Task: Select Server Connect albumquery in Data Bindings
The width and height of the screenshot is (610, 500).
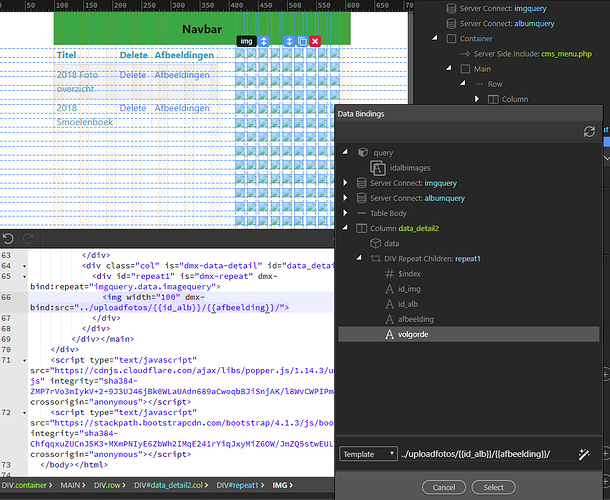Action: 417,198
